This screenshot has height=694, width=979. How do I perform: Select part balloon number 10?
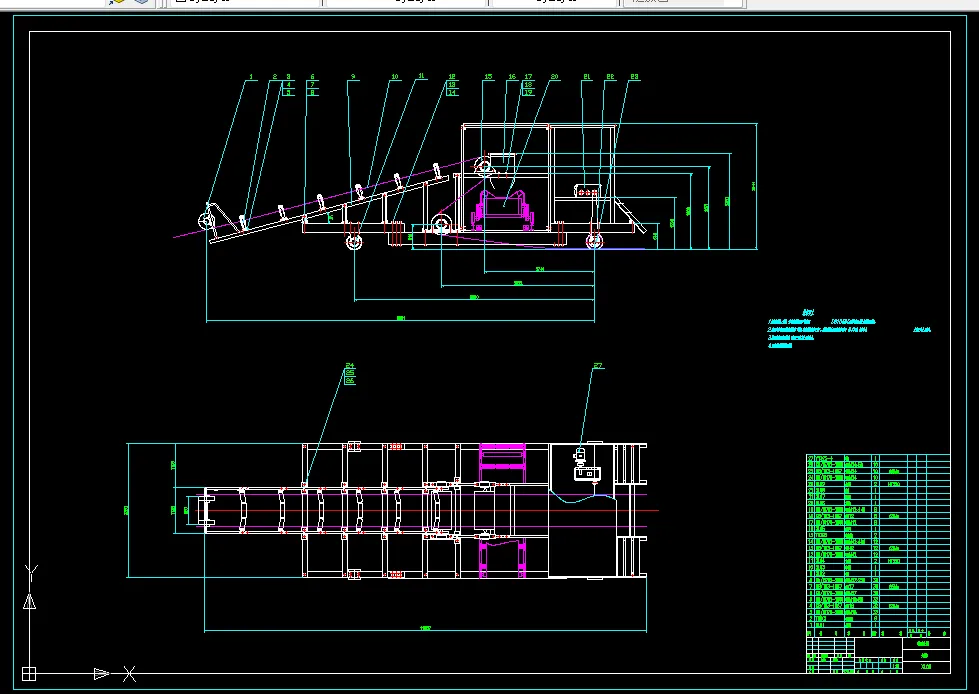tap(395, 77)
